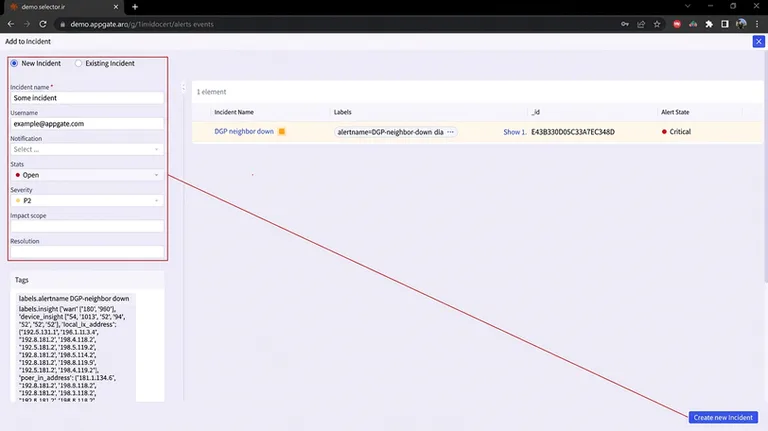The height and width of the screenshot is (431, 768).
Task: Click the _id column header
Action: point(536,112)
